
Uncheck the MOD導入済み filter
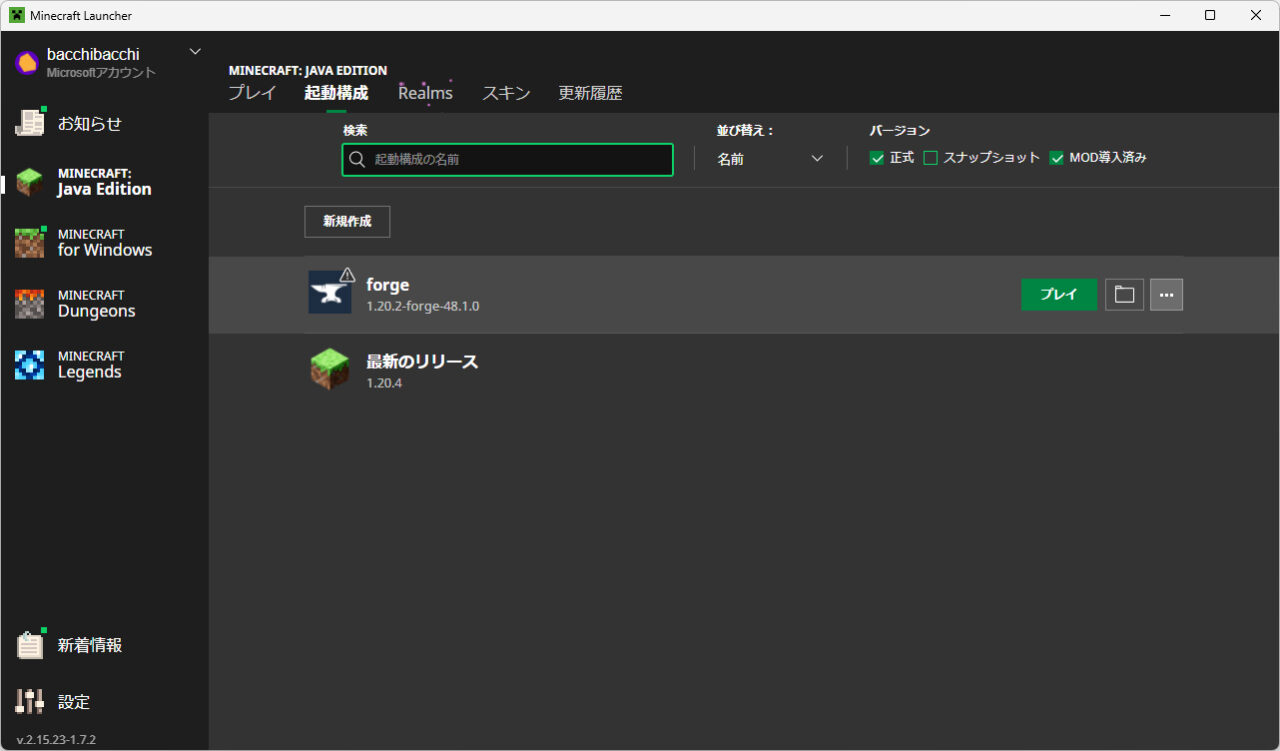[1057, 157]
